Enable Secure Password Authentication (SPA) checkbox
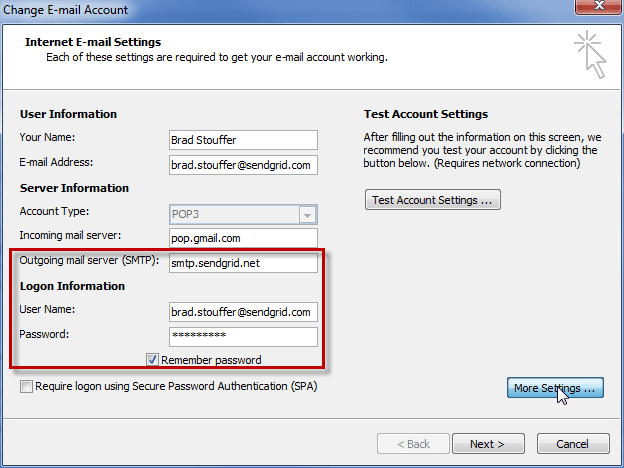 pos(26,385)
